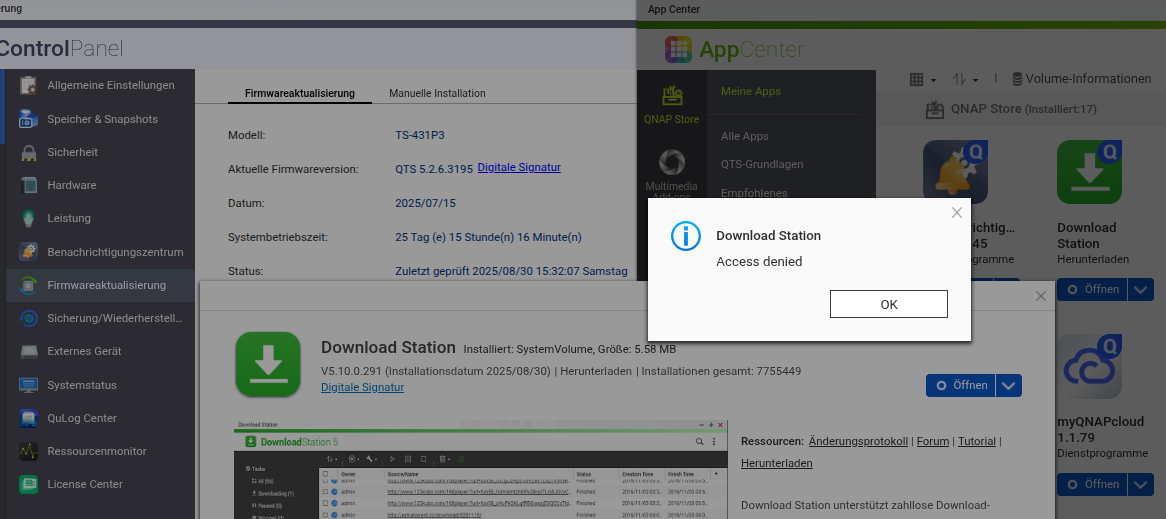
Task: Click the QNAP Store (Installiert:17) header
Action: pos(1011,109)
